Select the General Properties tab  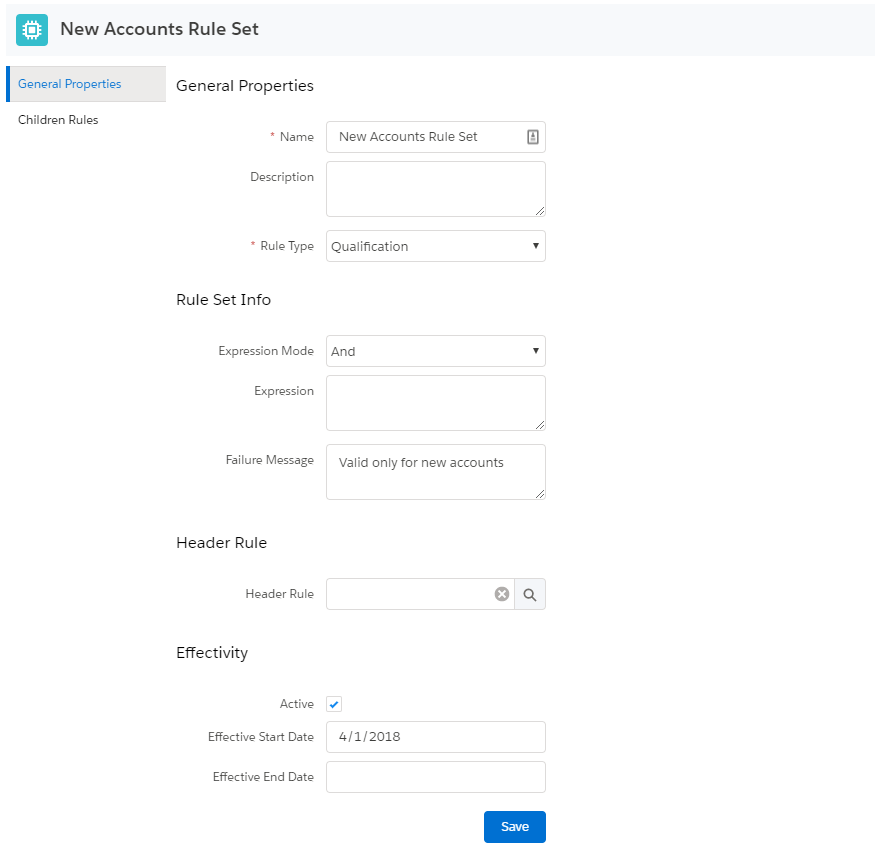(x=86, y=84)
